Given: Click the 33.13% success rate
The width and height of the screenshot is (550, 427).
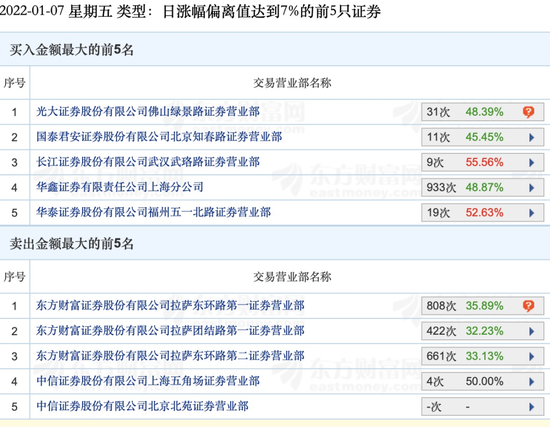Looking at the screenshot, I should click(484, 356).
